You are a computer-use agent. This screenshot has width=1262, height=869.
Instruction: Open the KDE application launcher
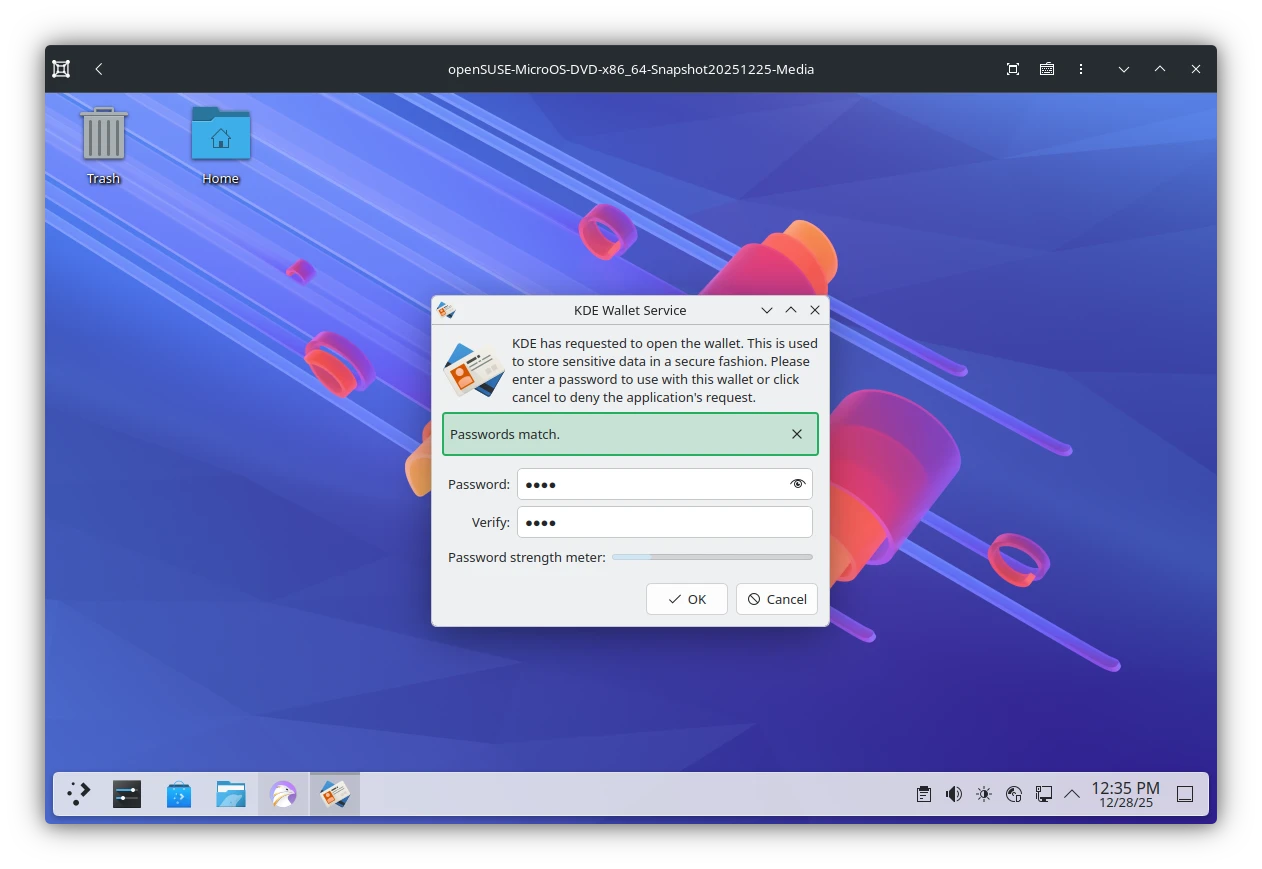click(x=77, y=793)
